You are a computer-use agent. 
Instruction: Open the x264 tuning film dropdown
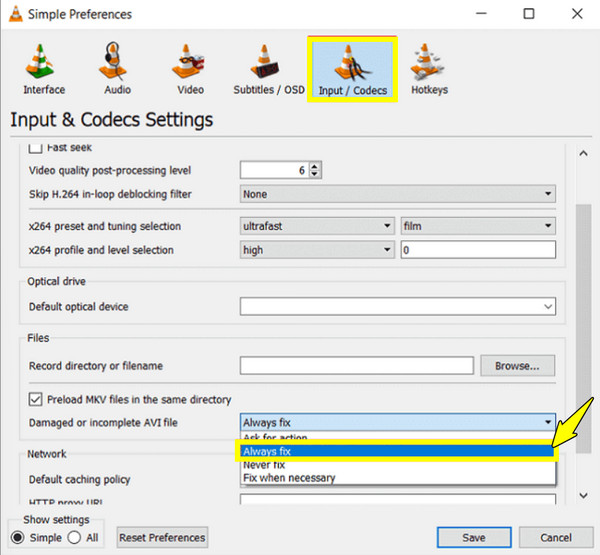pyautogui.click(x=478, y=226)
